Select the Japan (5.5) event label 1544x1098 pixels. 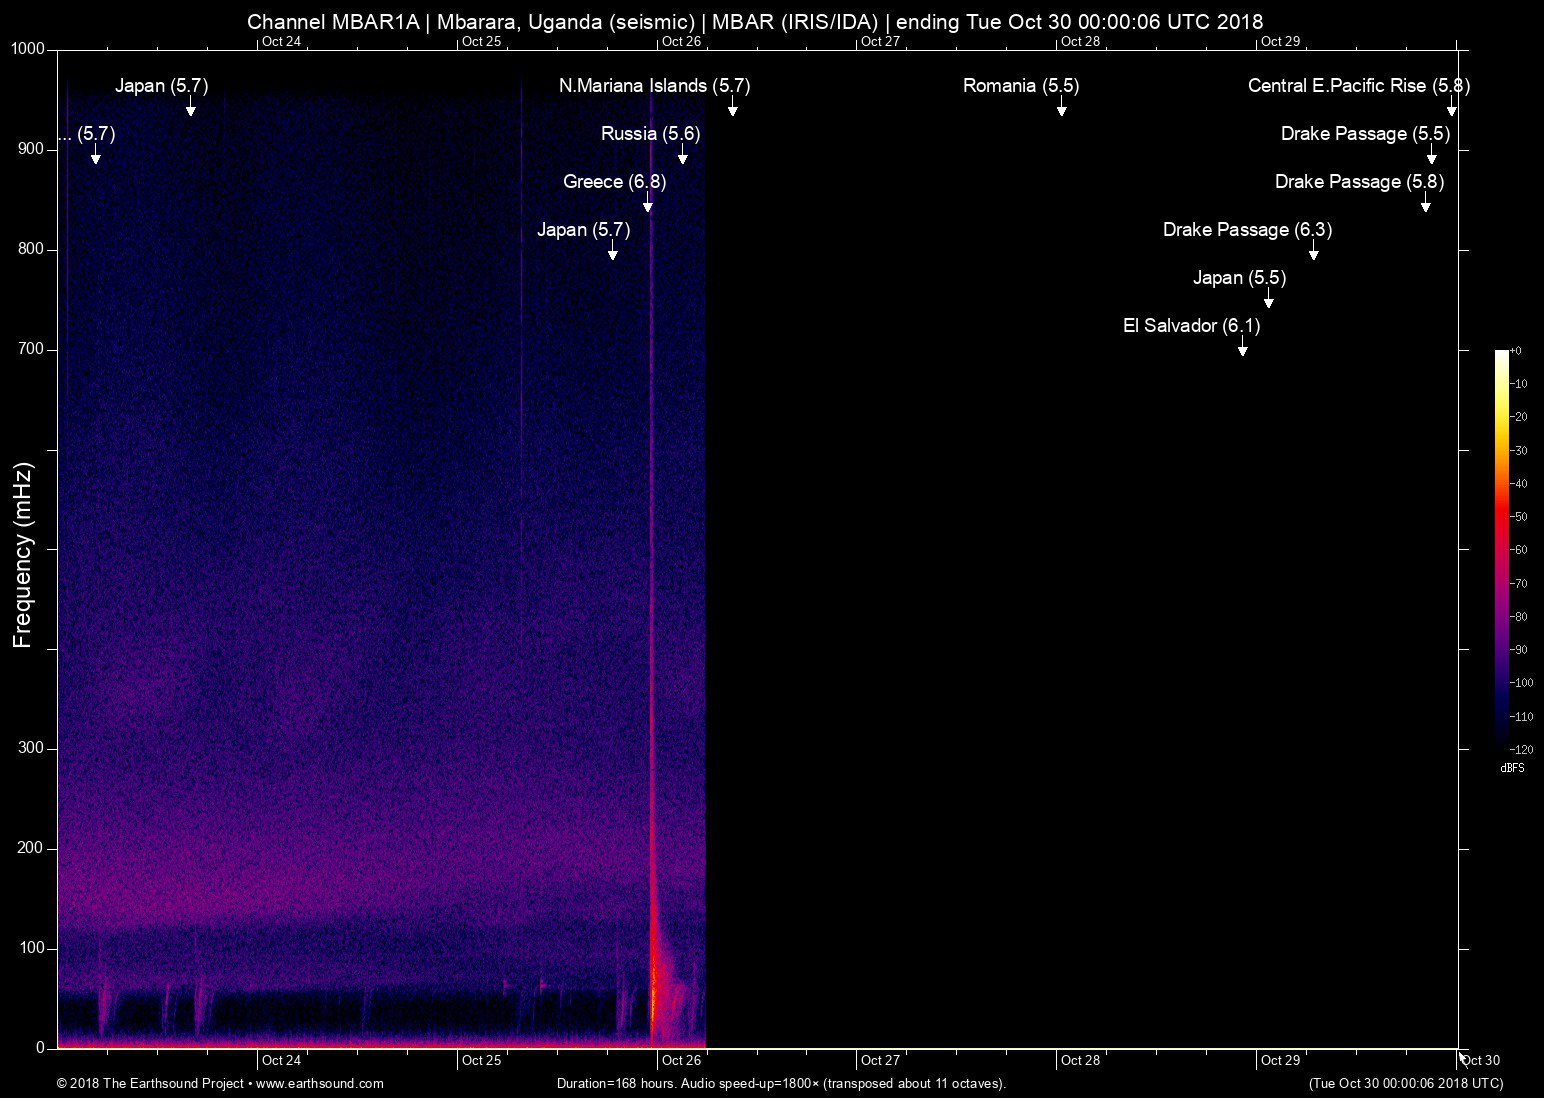tap(1239, 277)
